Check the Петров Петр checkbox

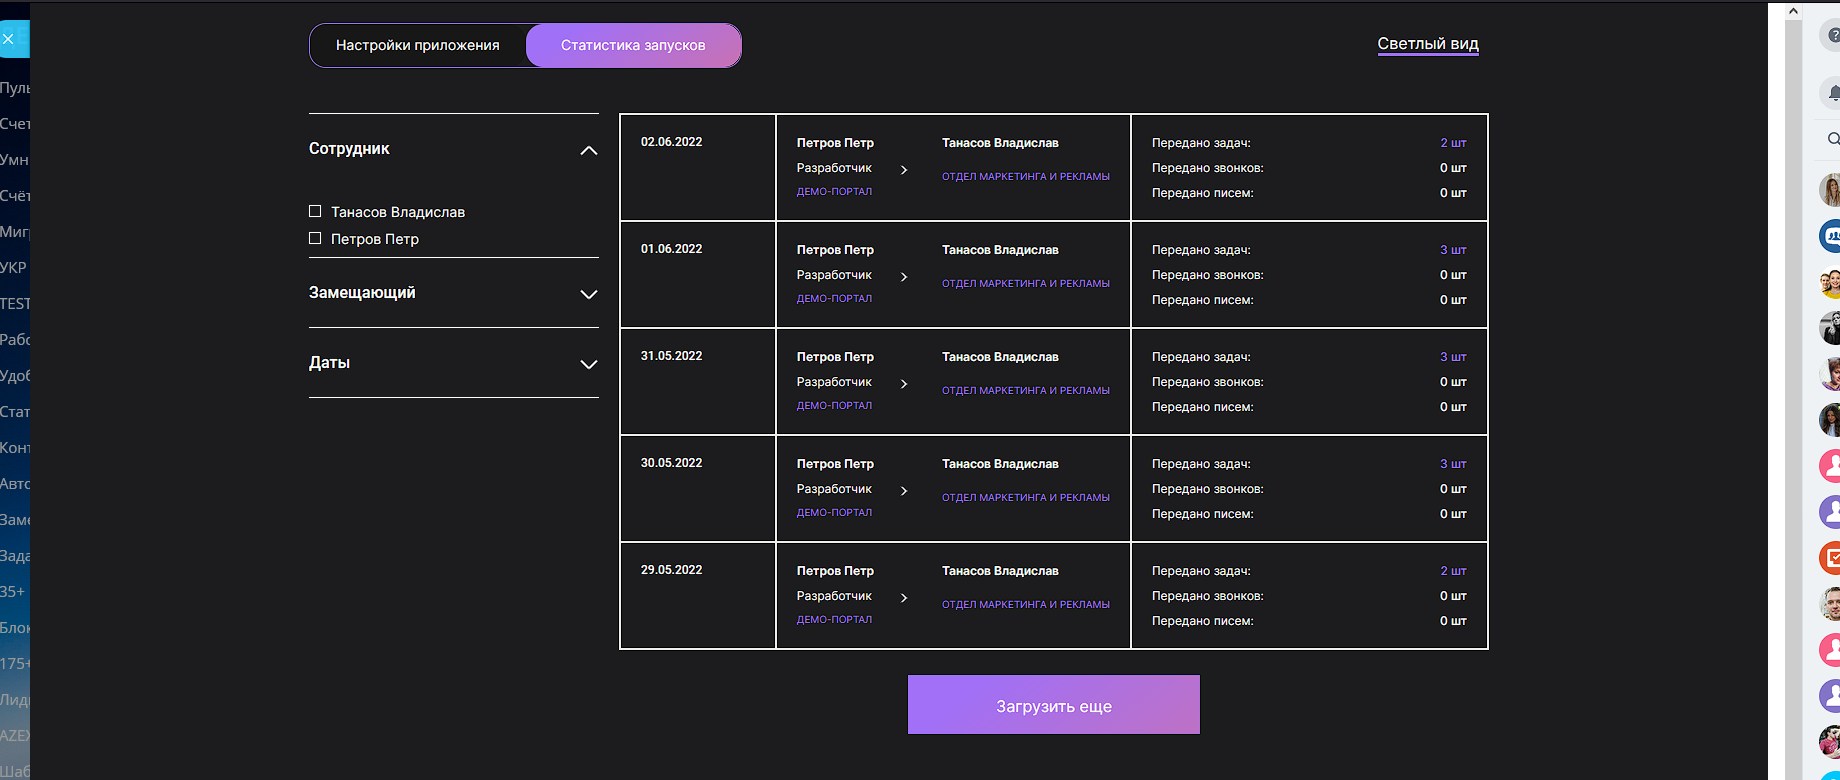point(315,238)
